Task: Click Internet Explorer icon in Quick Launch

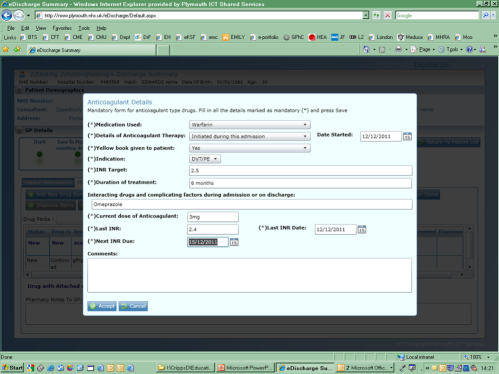Action: 51,368
